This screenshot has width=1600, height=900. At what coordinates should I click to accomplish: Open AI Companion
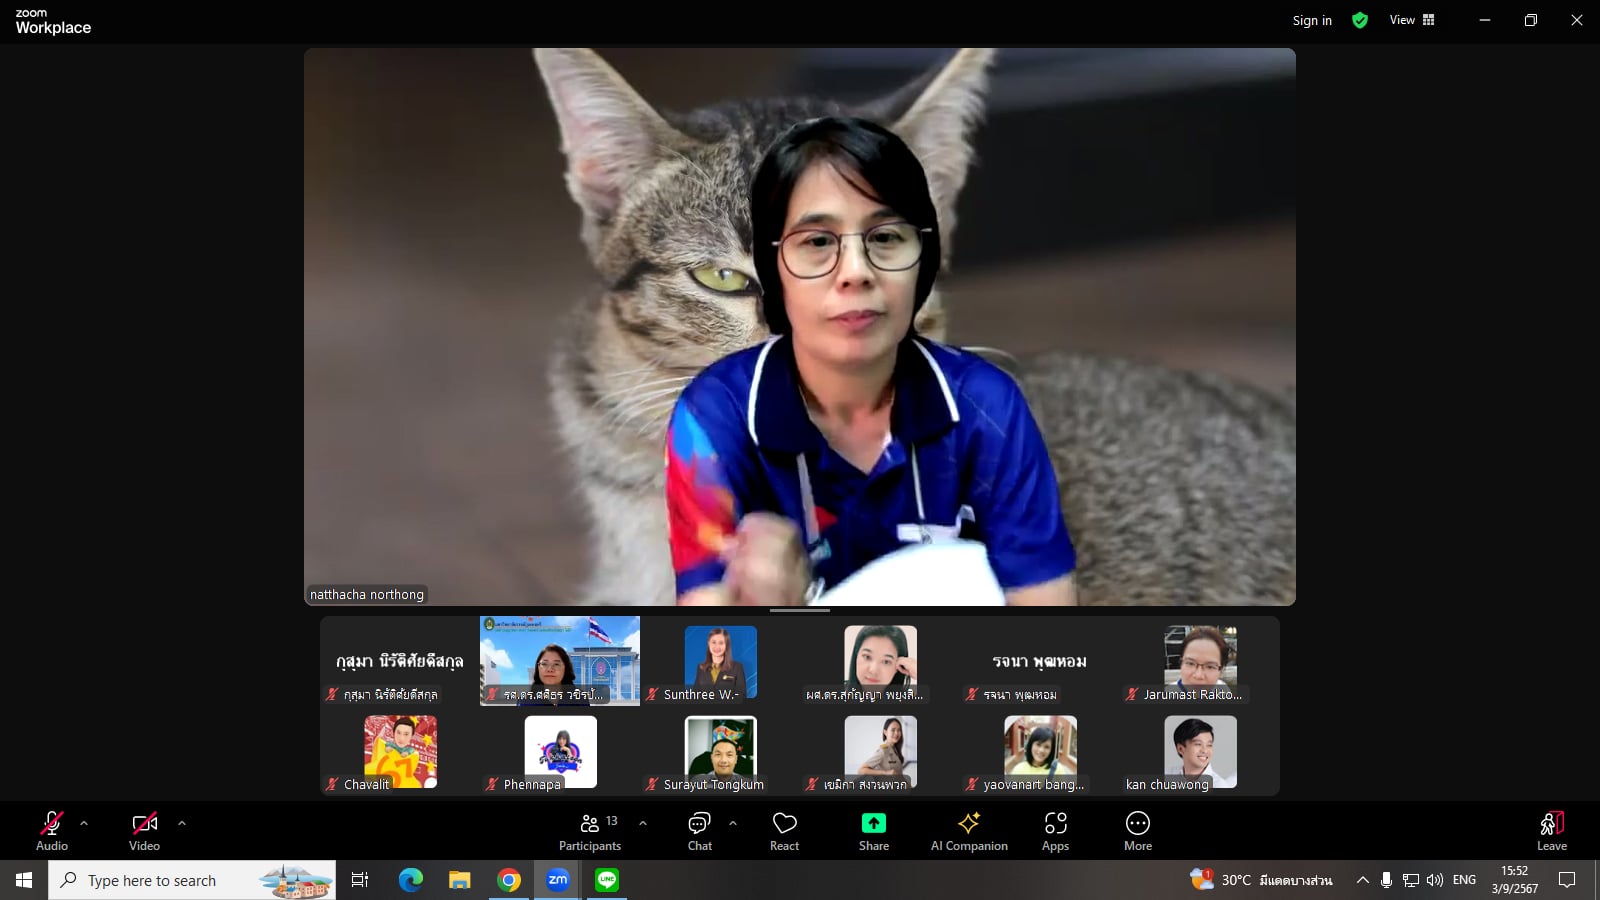click(968, 831)
